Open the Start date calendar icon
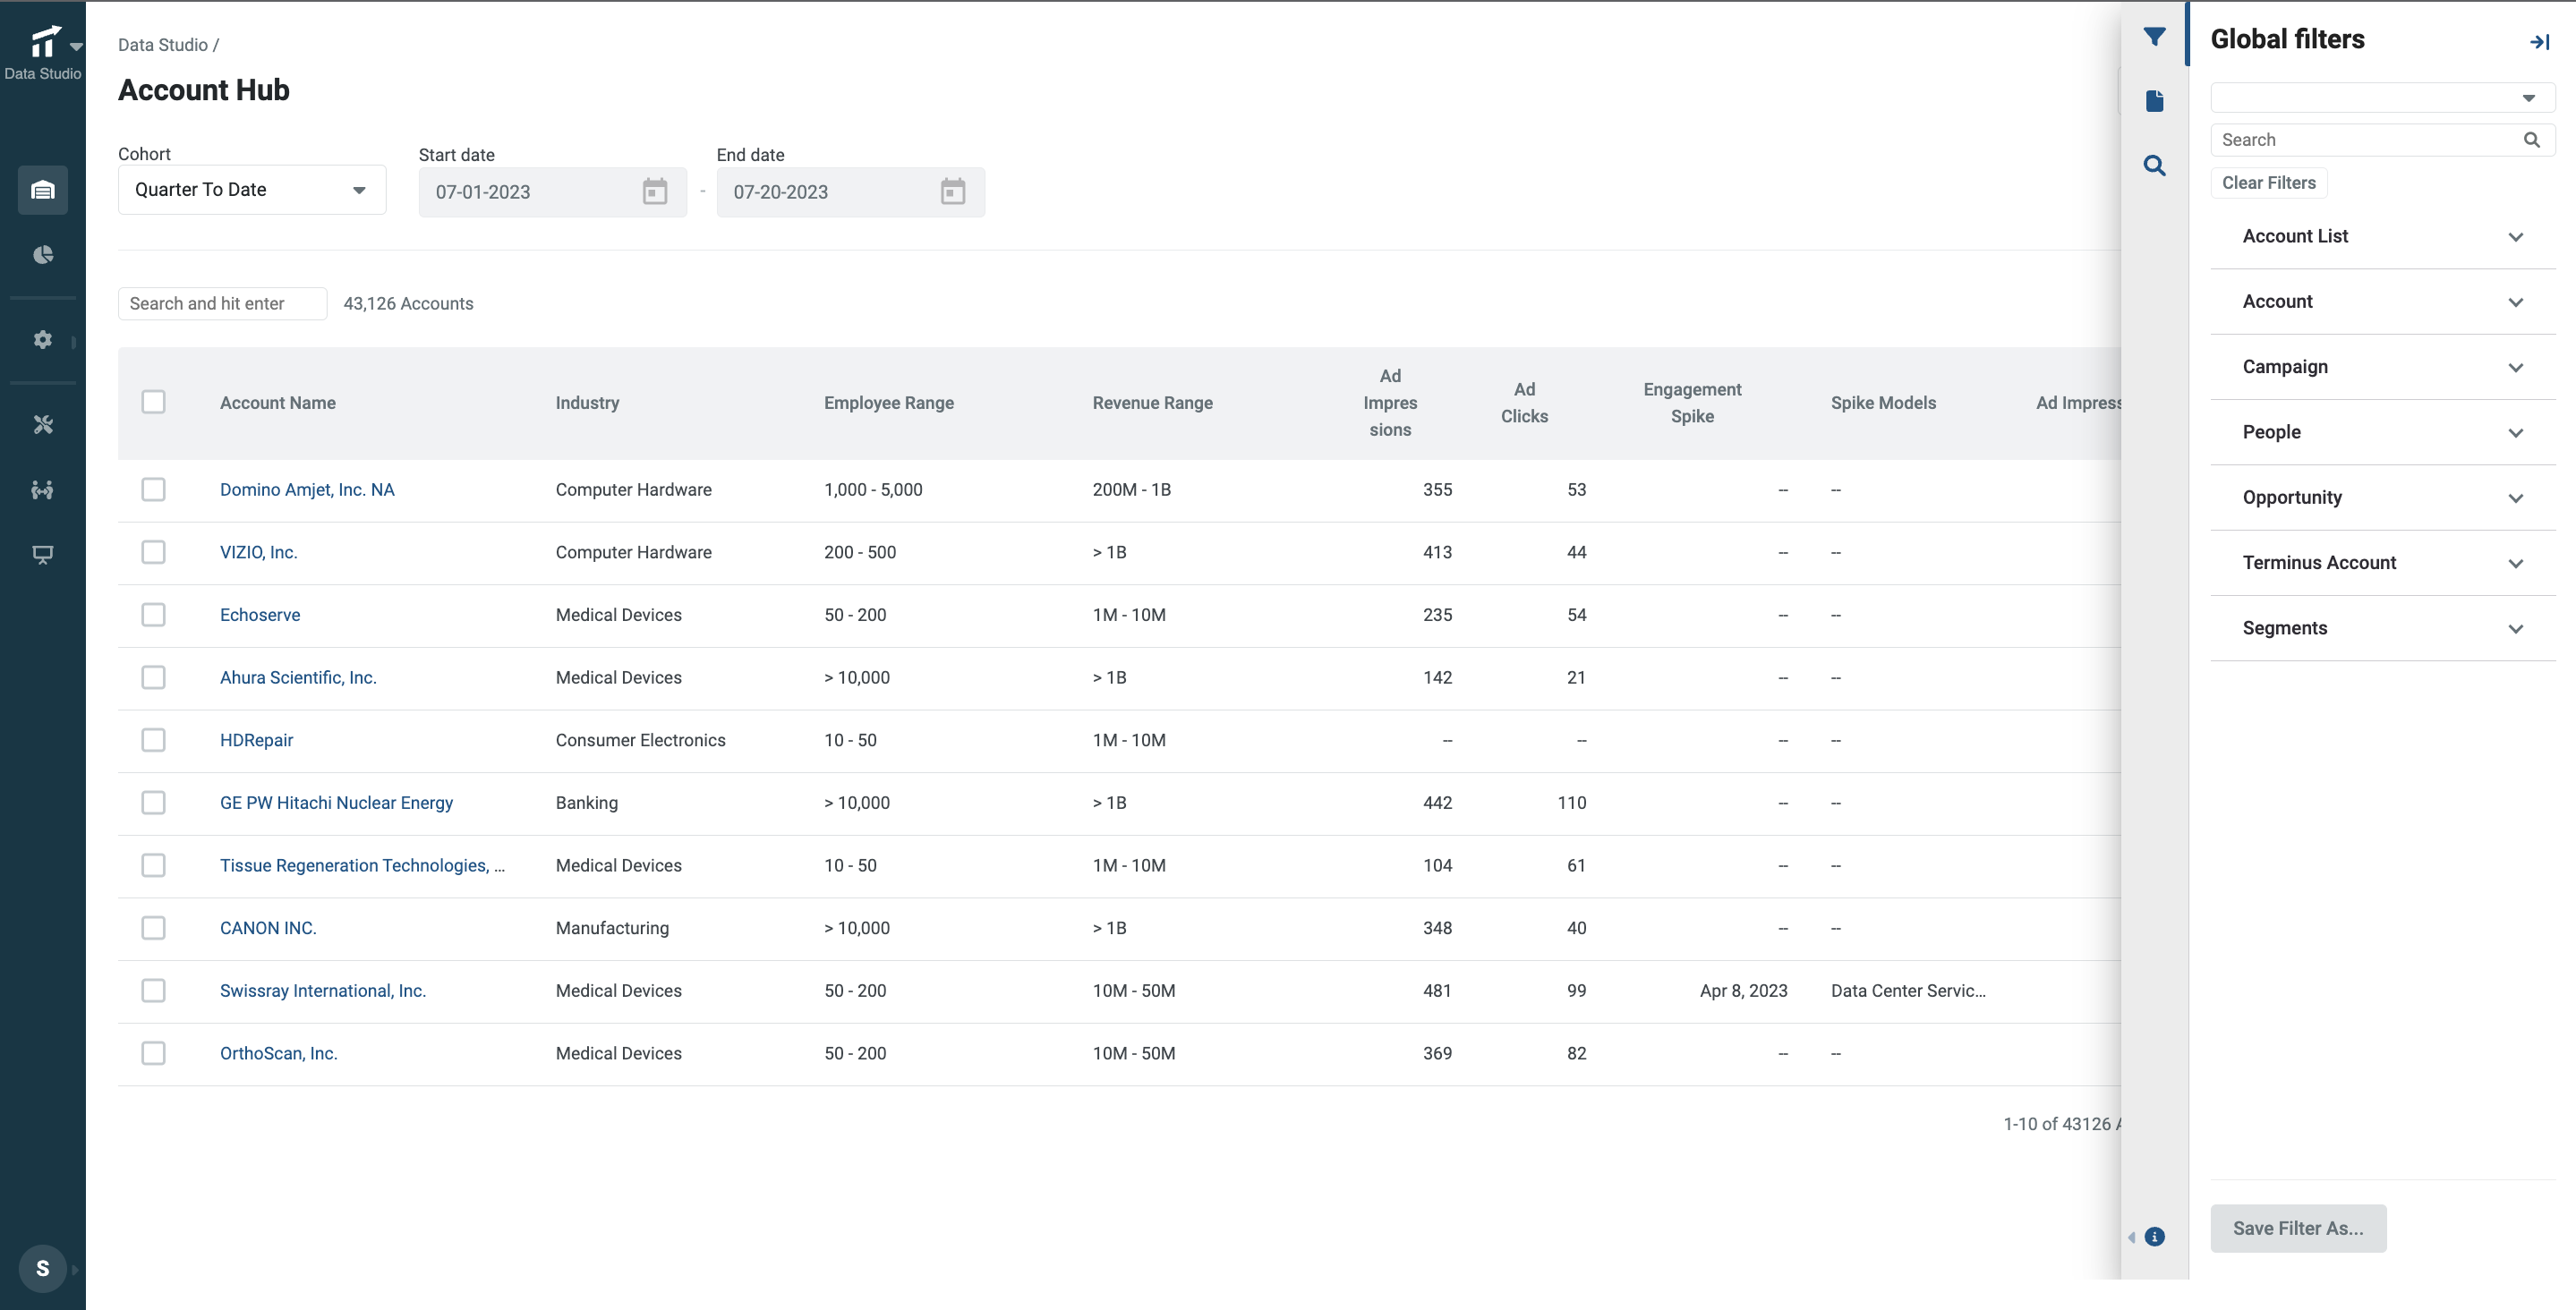This screenshot has width=2576, height=1310. click(655, 192)
